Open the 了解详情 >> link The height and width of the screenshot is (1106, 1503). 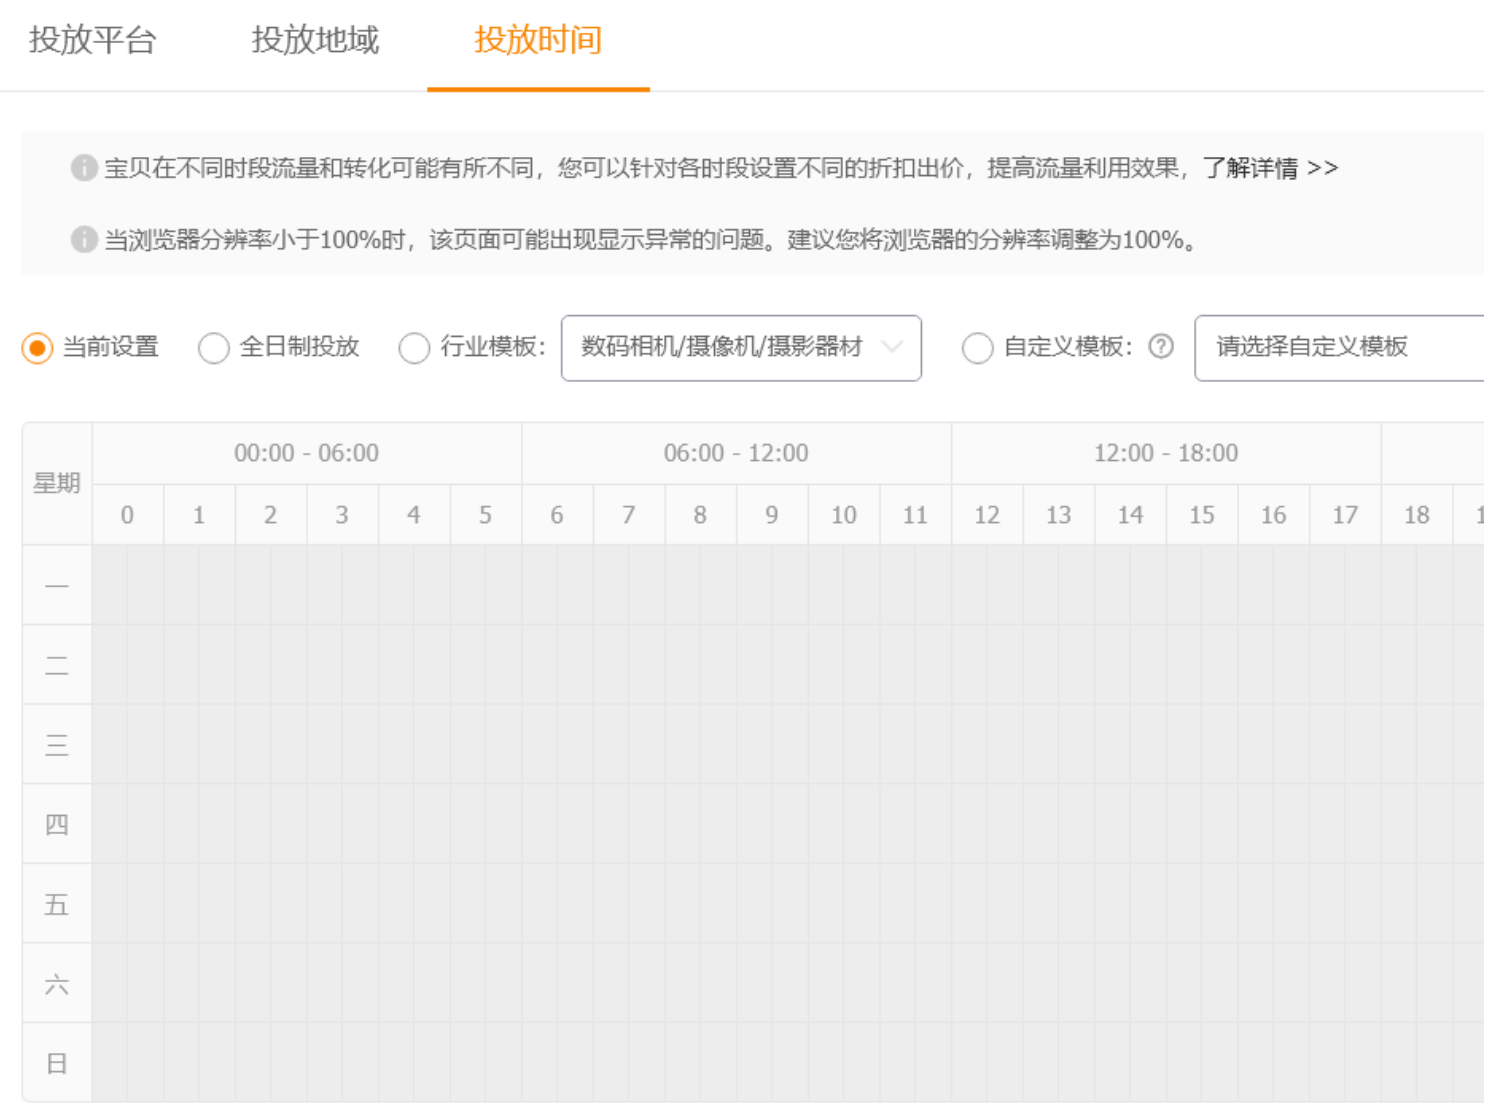pos(1269,168)
